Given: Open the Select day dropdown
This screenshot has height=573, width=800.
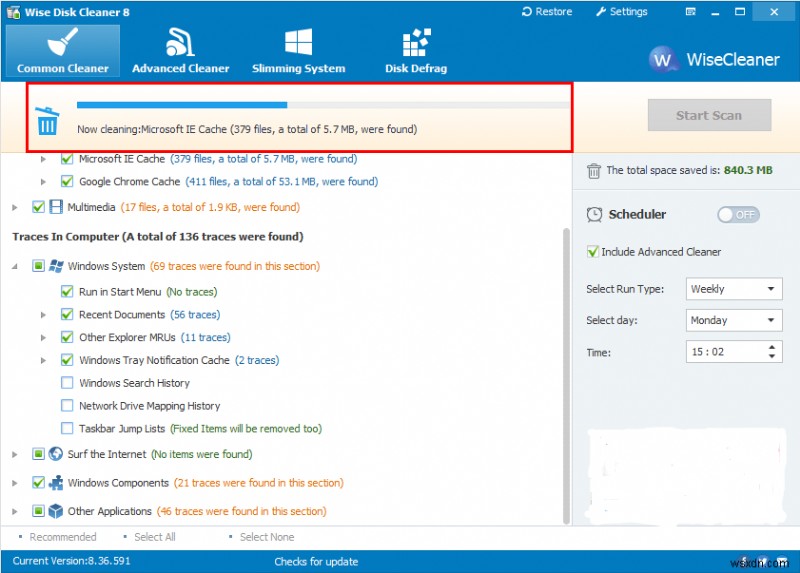Looking at the screenshot, I should tap(734, 320).
